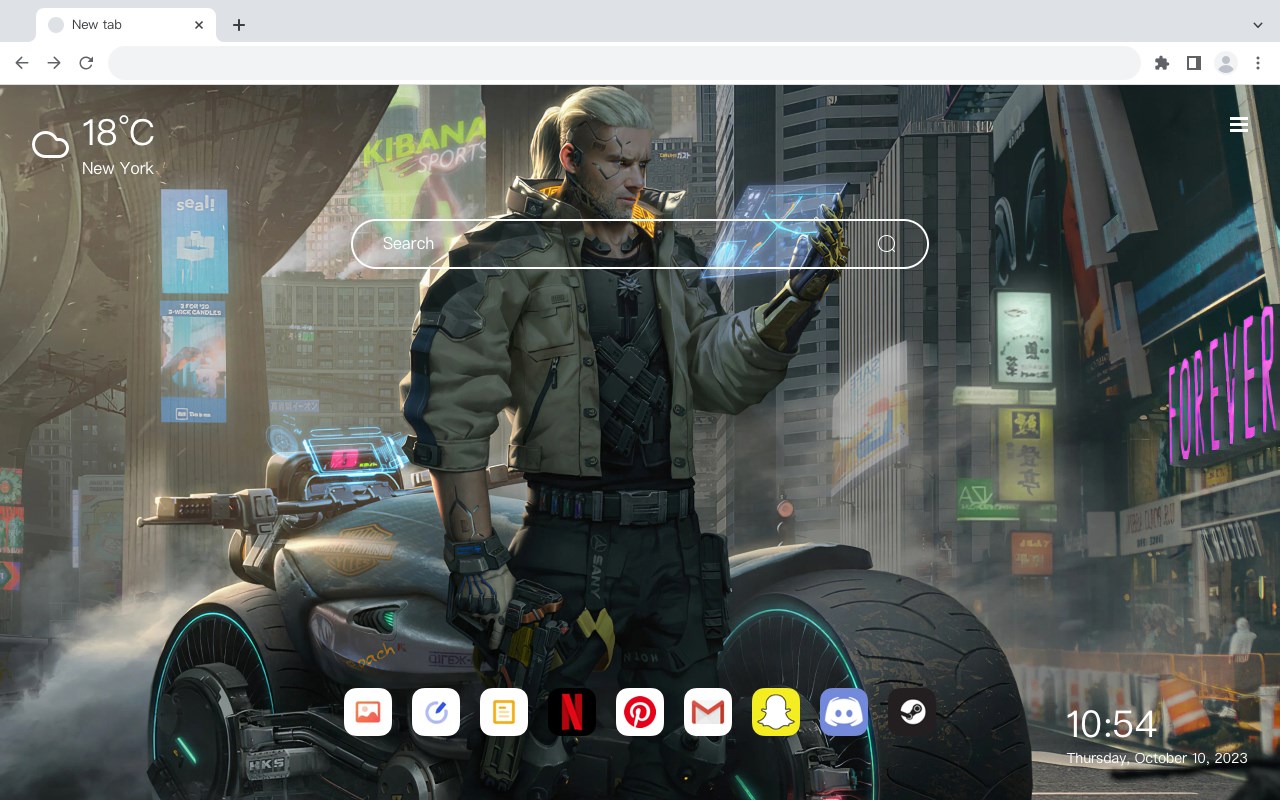Click the New York location label
Viewport: 1280px width, 800px height.
point(118,168)
